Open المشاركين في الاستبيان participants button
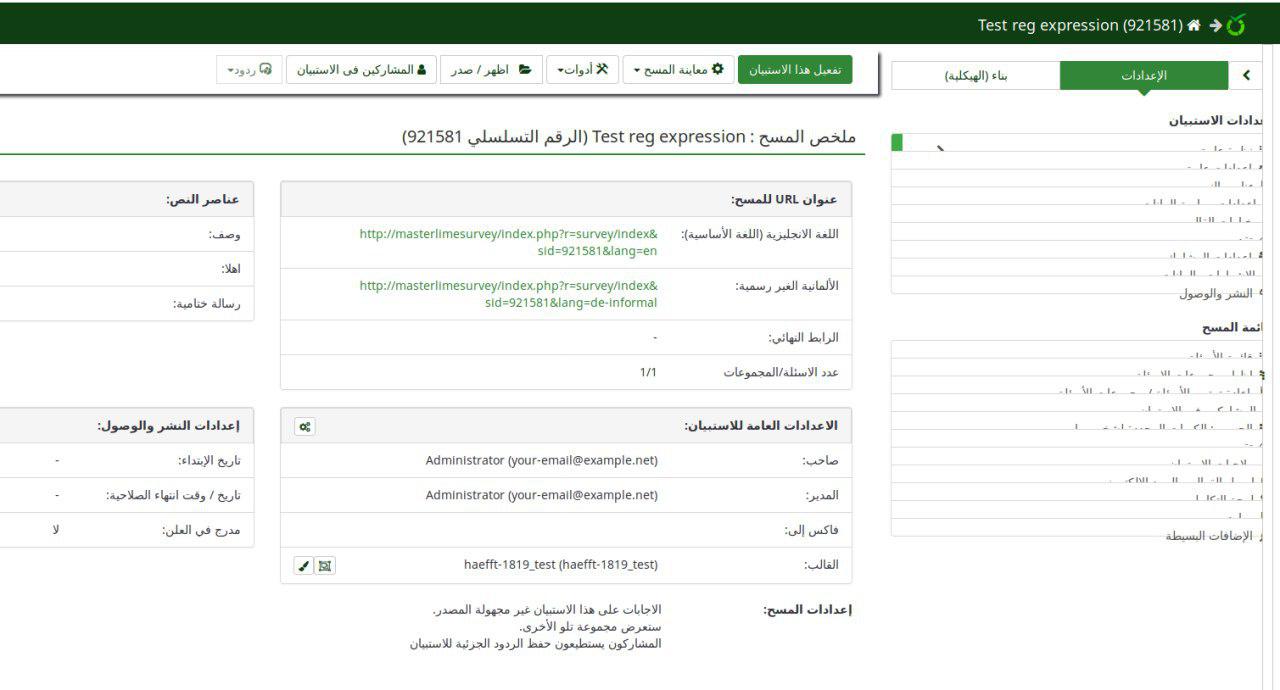 point(361,70)
